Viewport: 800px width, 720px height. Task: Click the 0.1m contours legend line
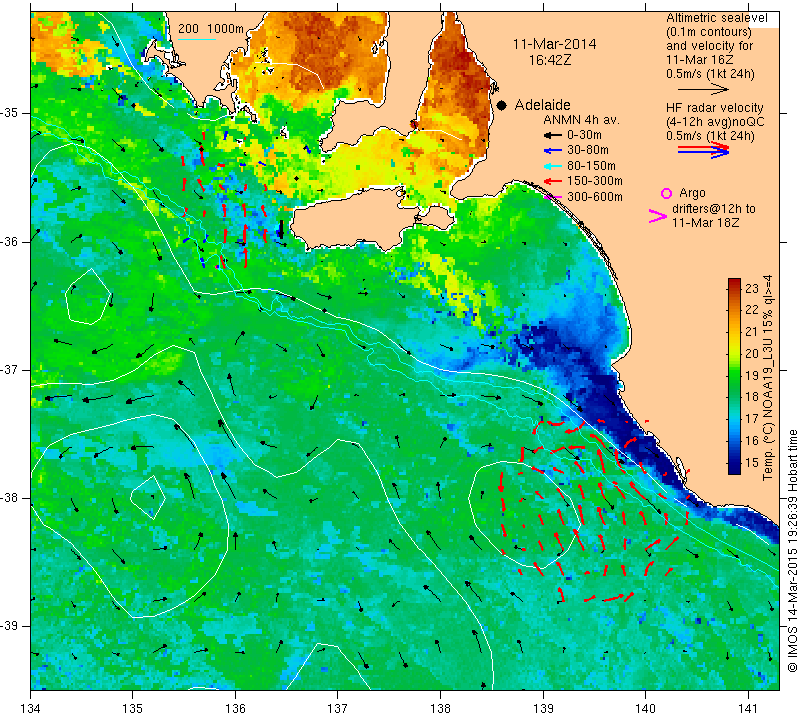709,32
